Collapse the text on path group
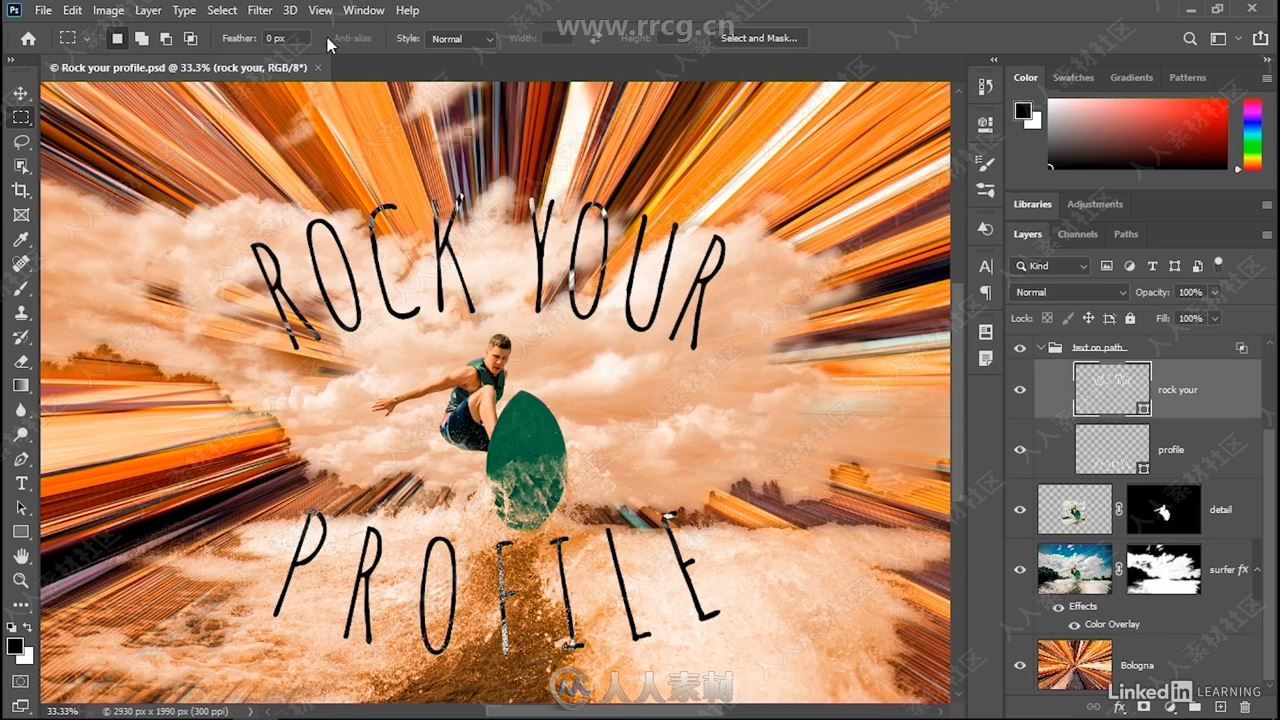The width and height of the screenshot is (1280, 720). point(1040,348)
